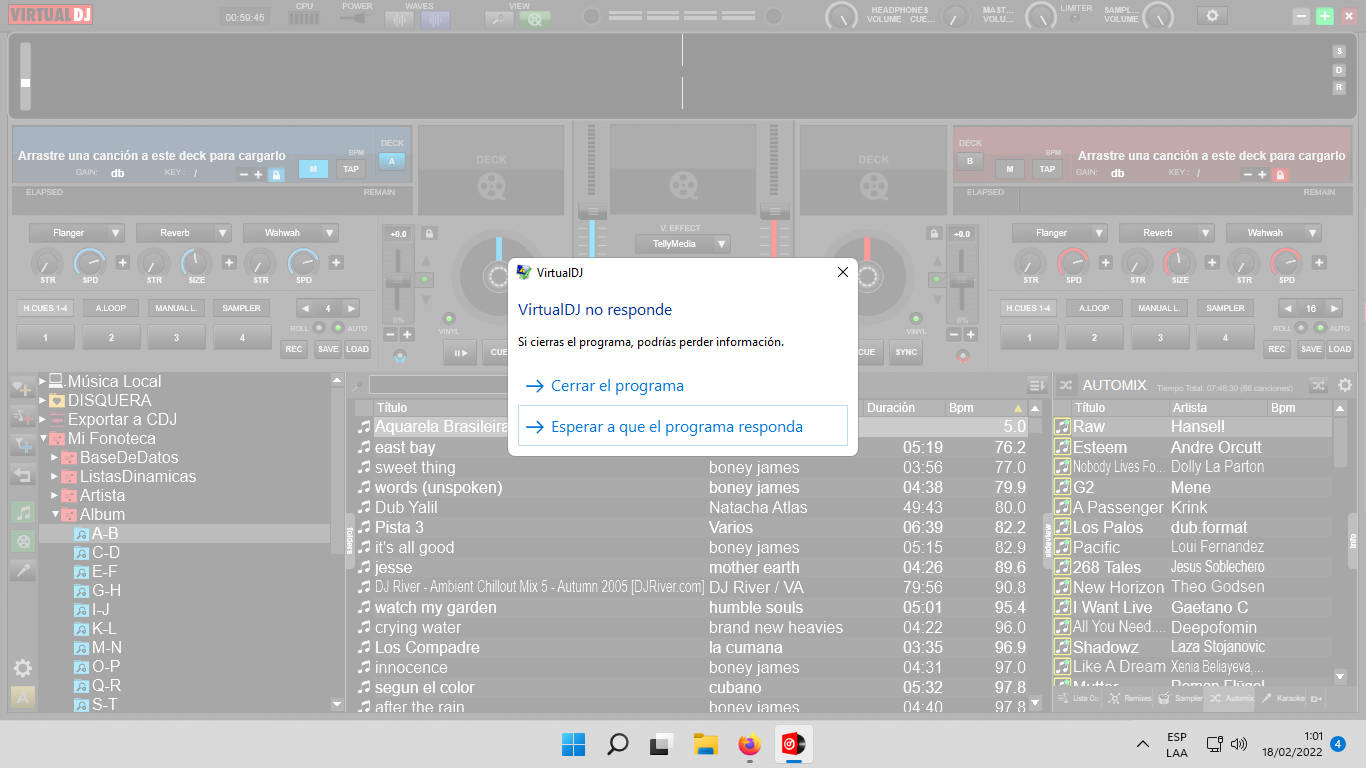Click the deck B key lock icon
The width and height of the screenshot is (1366, 768).
[1279, 174]
